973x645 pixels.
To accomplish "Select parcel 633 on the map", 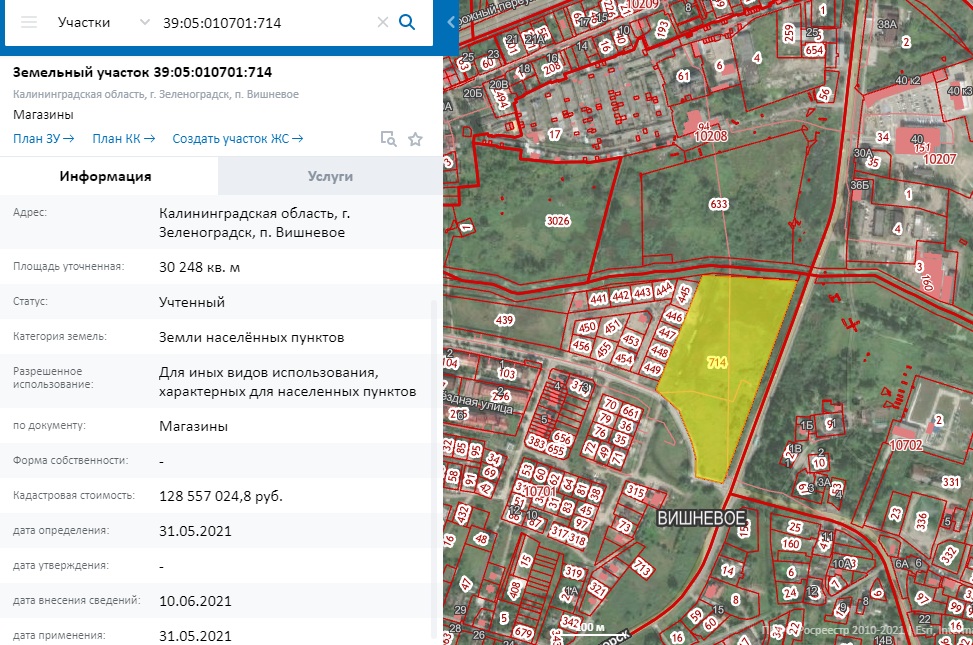I will (718, 205).
